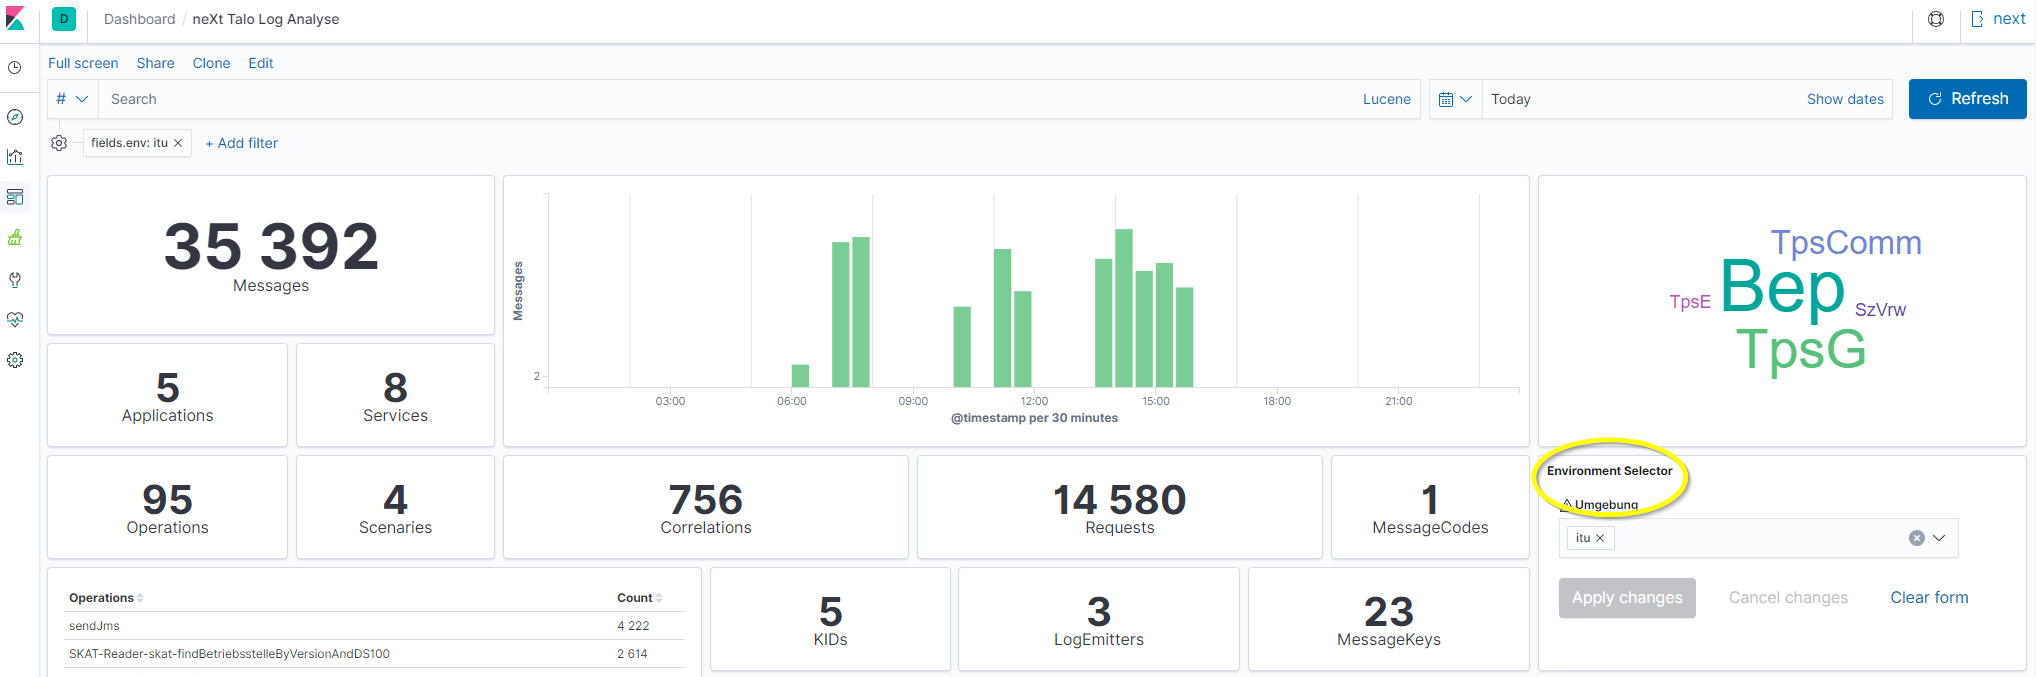Viewport: 2036px width, 677px height.
Task: Go to Dashboard breadcrumb
Action: point(139,19)
